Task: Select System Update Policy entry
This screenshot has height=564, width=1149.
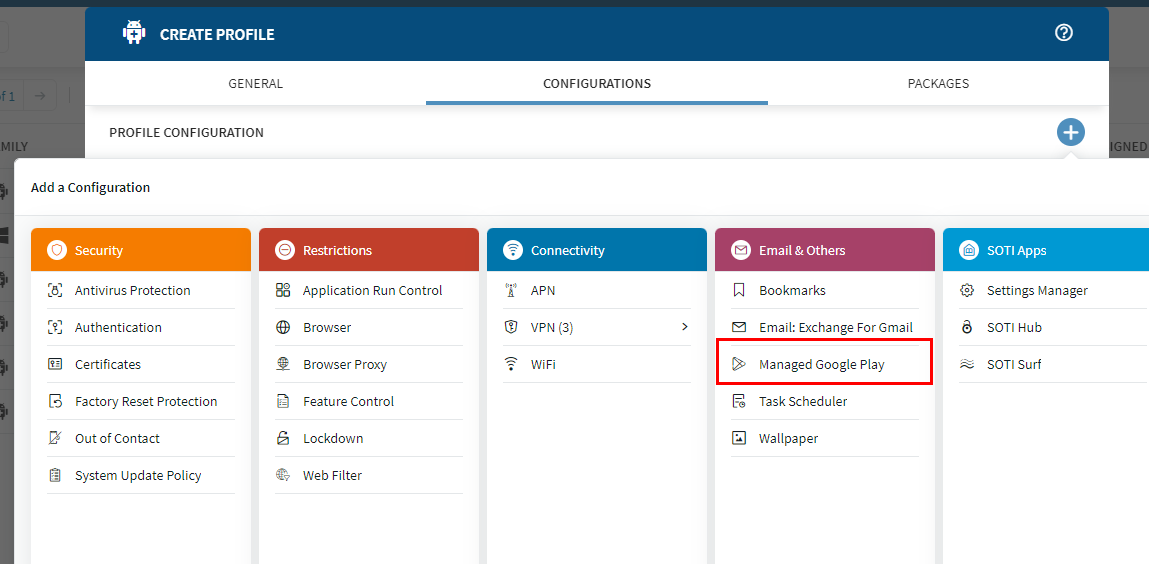Action: pyautogui.click(x=138, y=475)
